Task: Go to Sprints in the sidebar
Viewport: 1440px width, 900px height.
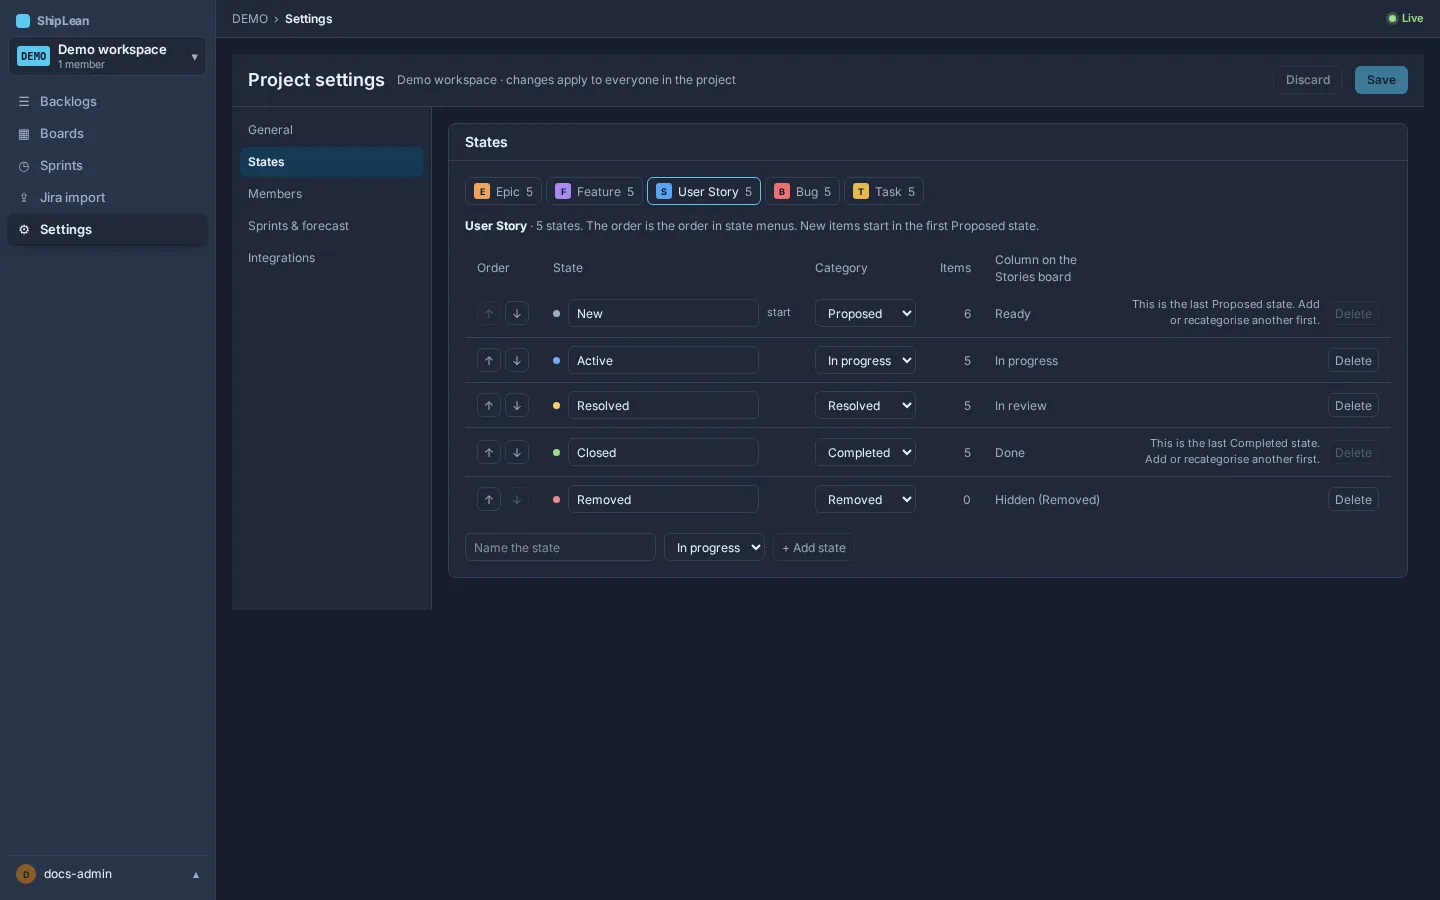Action: (x=108, y=165)
